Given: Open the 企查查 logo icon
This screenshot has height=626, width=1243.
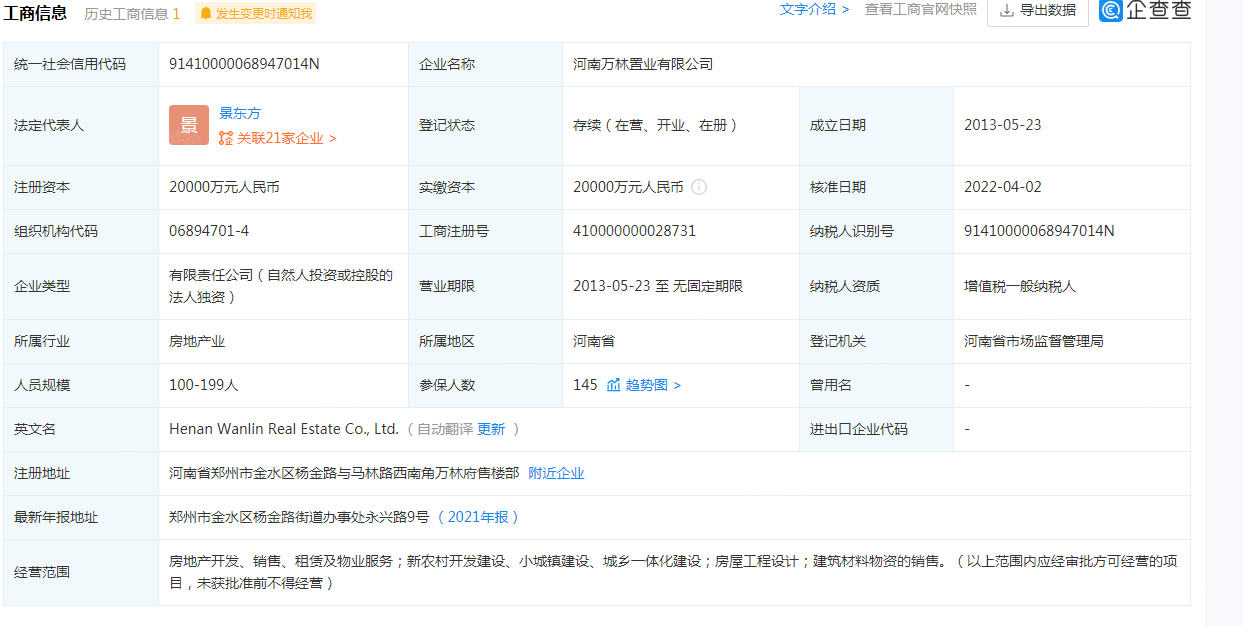Looking at the screenshot, I should coord(1110,10).
